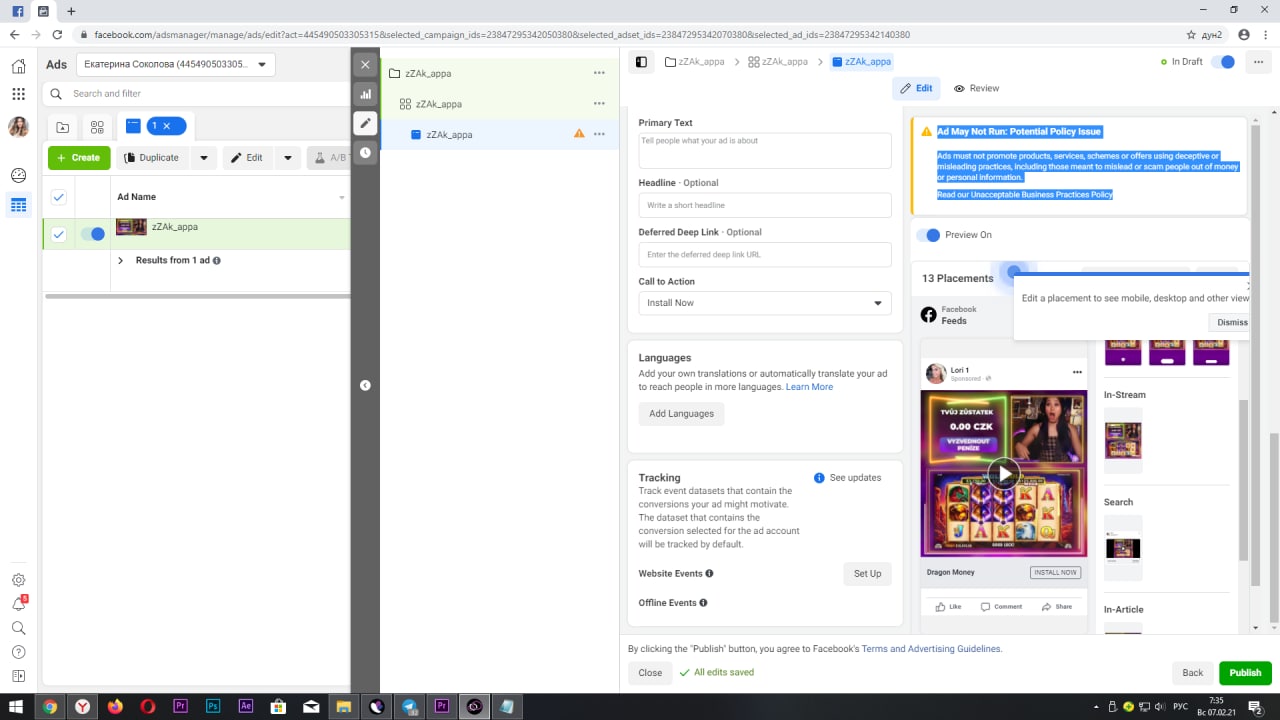Click the Search and filter field

click(x=196, y=94)
